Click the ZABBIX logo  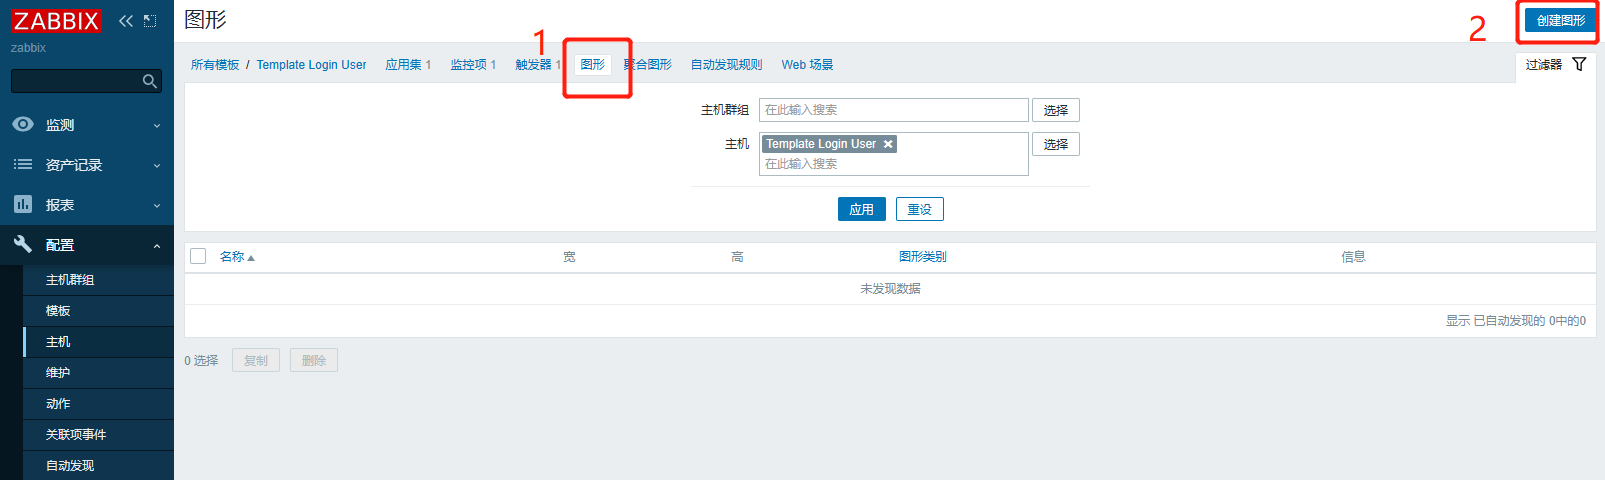pos(56,21)
